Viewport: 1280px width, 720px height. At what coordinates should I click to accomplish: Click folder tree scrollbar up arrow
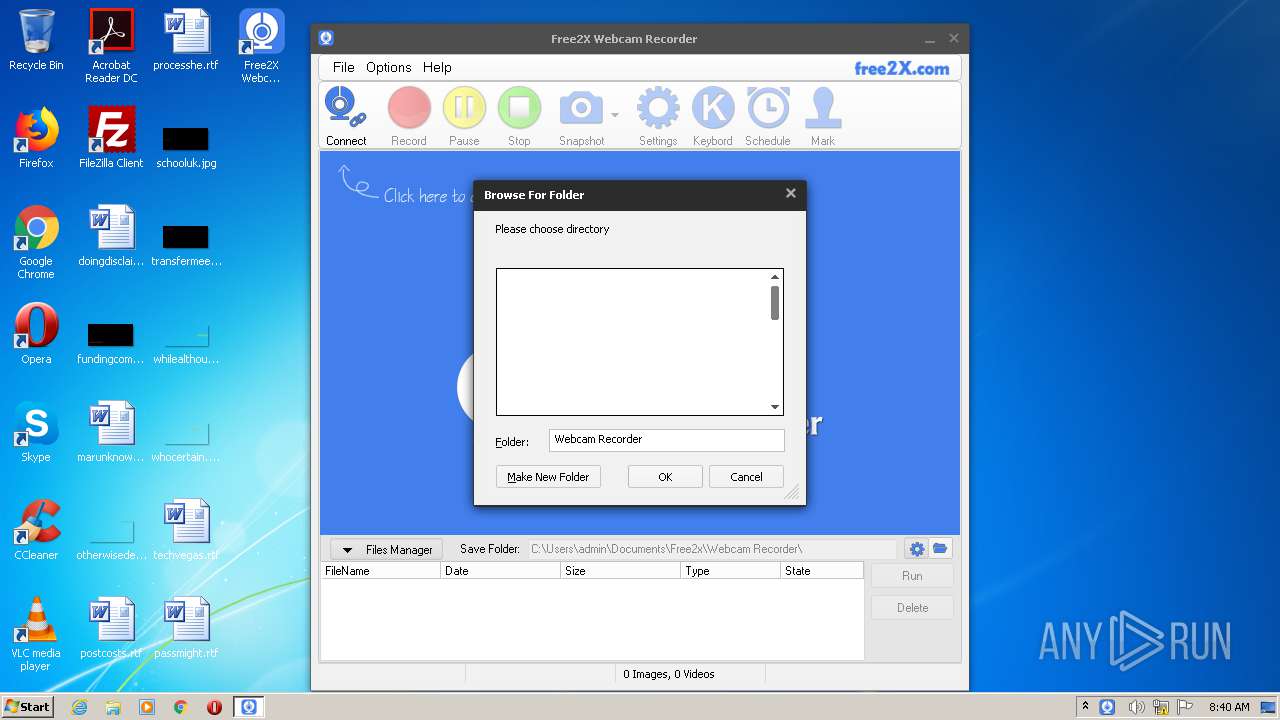pos(774,277)
